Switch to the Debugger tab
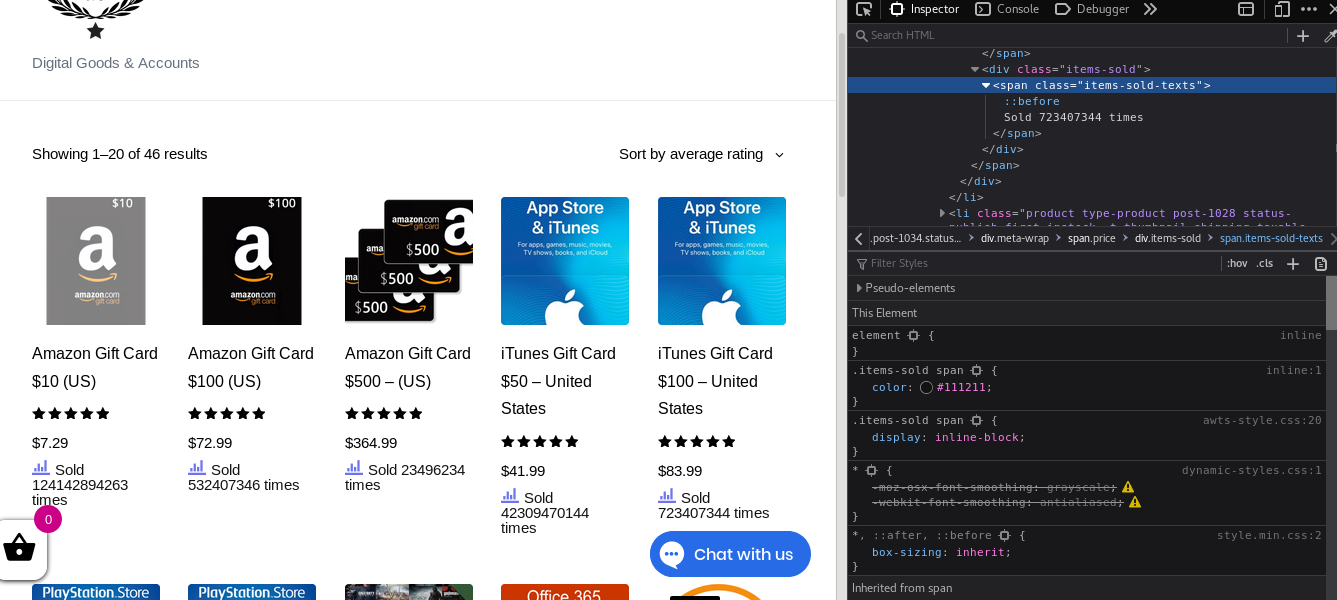The height and width of the screenshot is (600, 1337). click(x=1093, y=9)
